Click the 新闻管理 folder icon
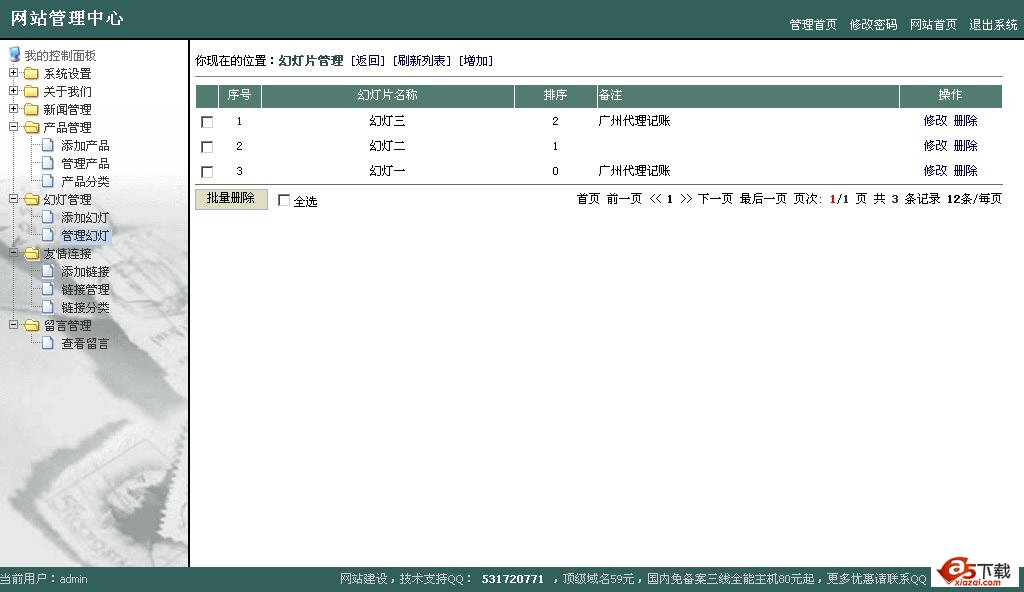This screenshot has height=592, width=1024. coord(31,109)
